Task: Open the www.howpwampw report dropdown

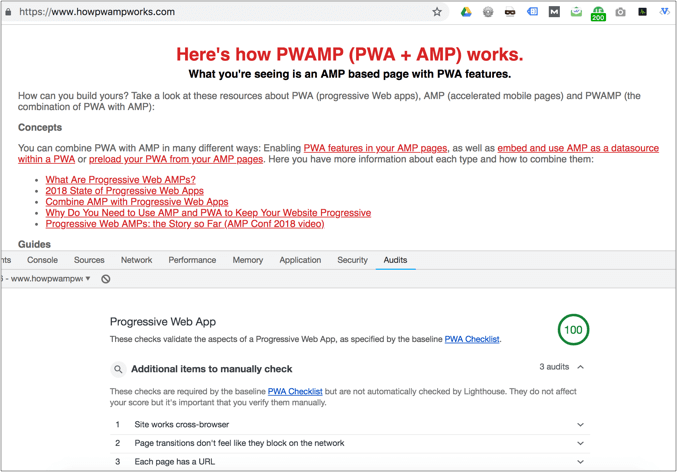Action: (x=46, y=279)
